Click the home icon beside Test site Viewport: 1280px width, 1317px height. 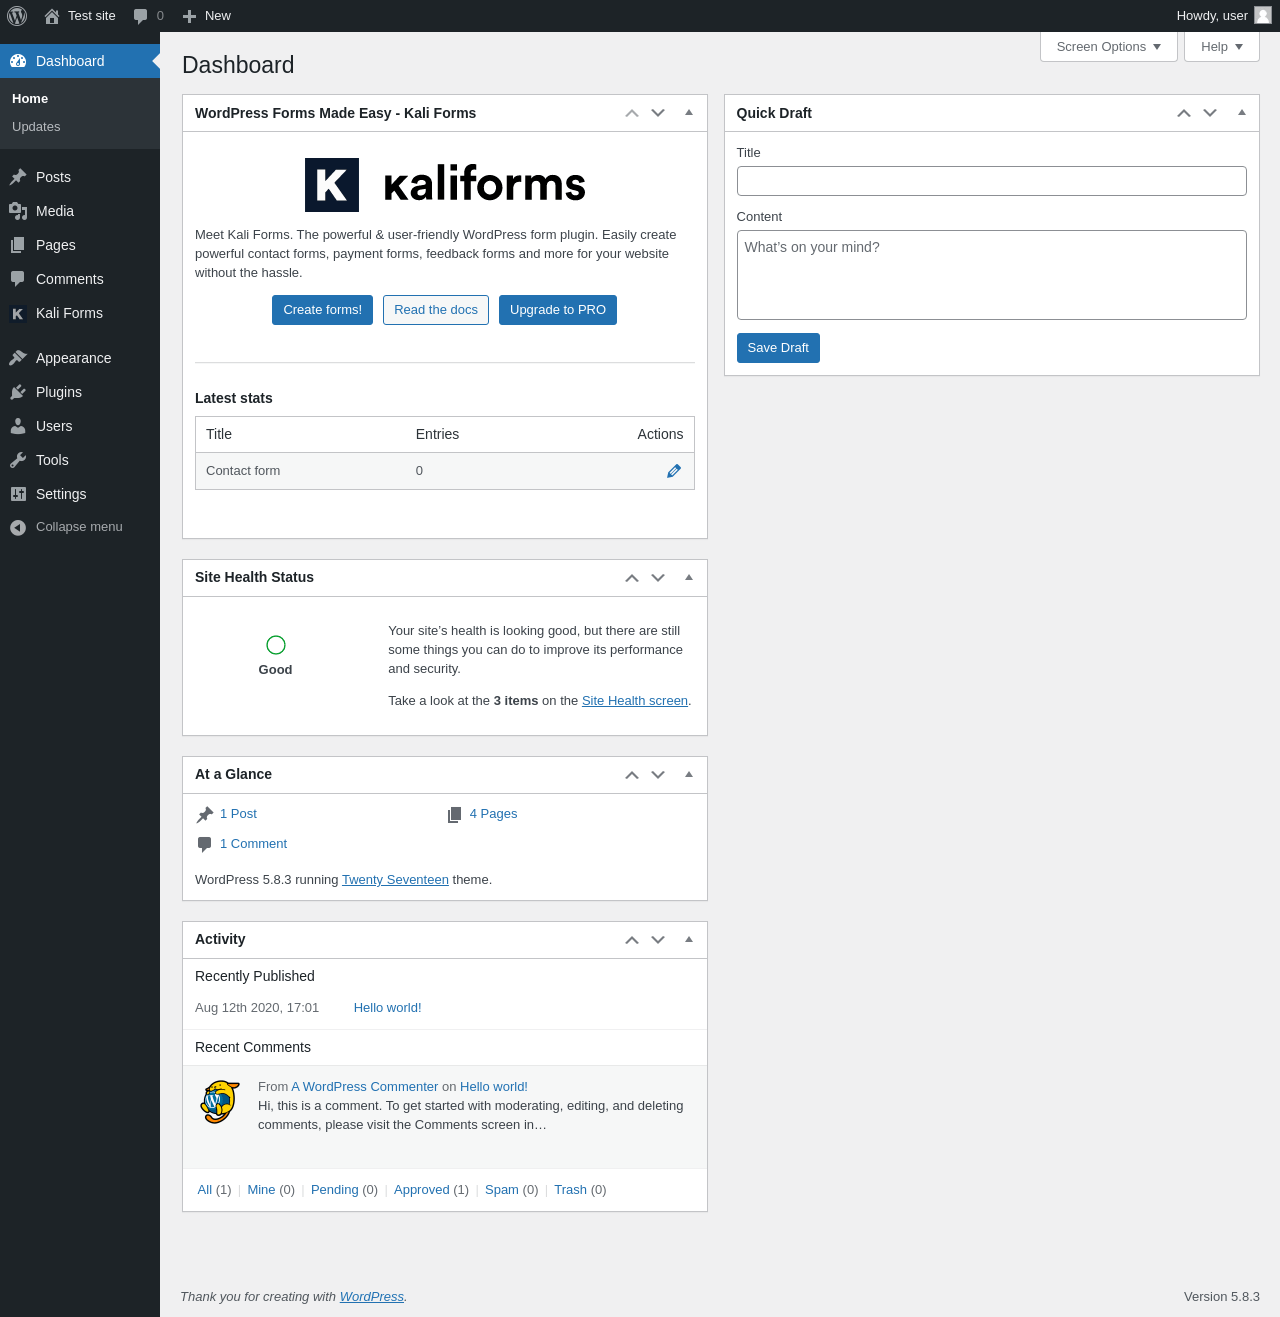[x=52, y=16]
